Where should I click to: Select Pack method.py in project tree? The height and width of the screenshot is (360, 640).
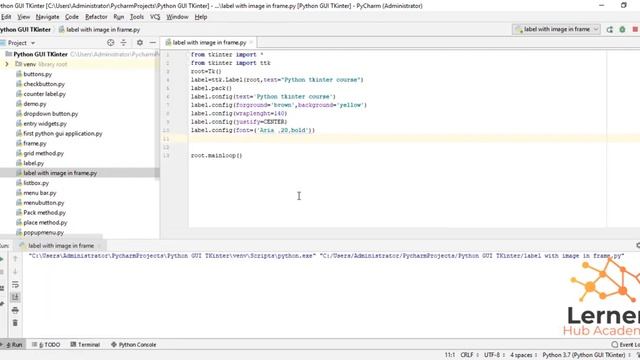pos(44,213)
